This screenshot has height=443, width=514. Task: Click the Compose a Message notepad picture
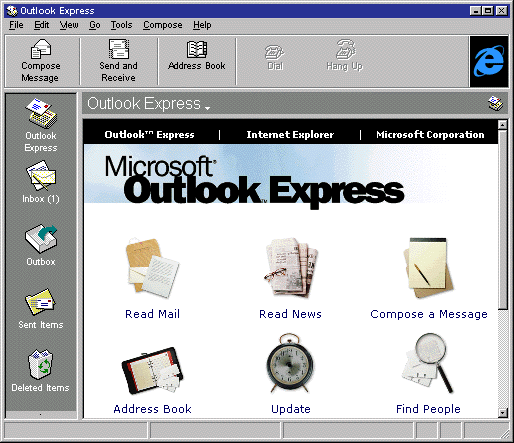pyautogui.click(x=429, y=268)
